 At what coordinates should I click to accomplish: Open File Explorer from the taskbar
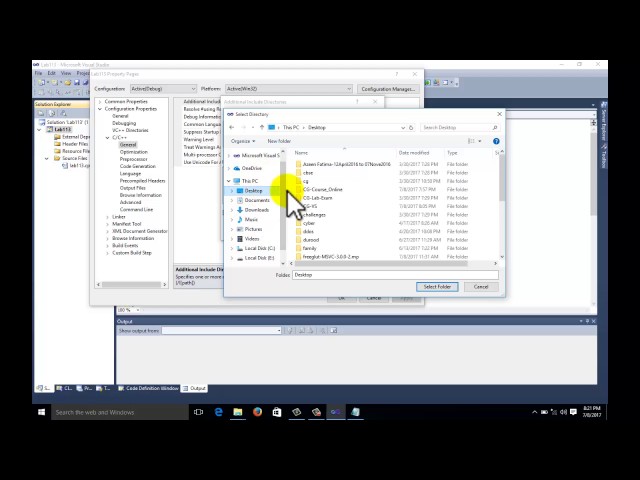pyautogui.click(x=238, y=412)
